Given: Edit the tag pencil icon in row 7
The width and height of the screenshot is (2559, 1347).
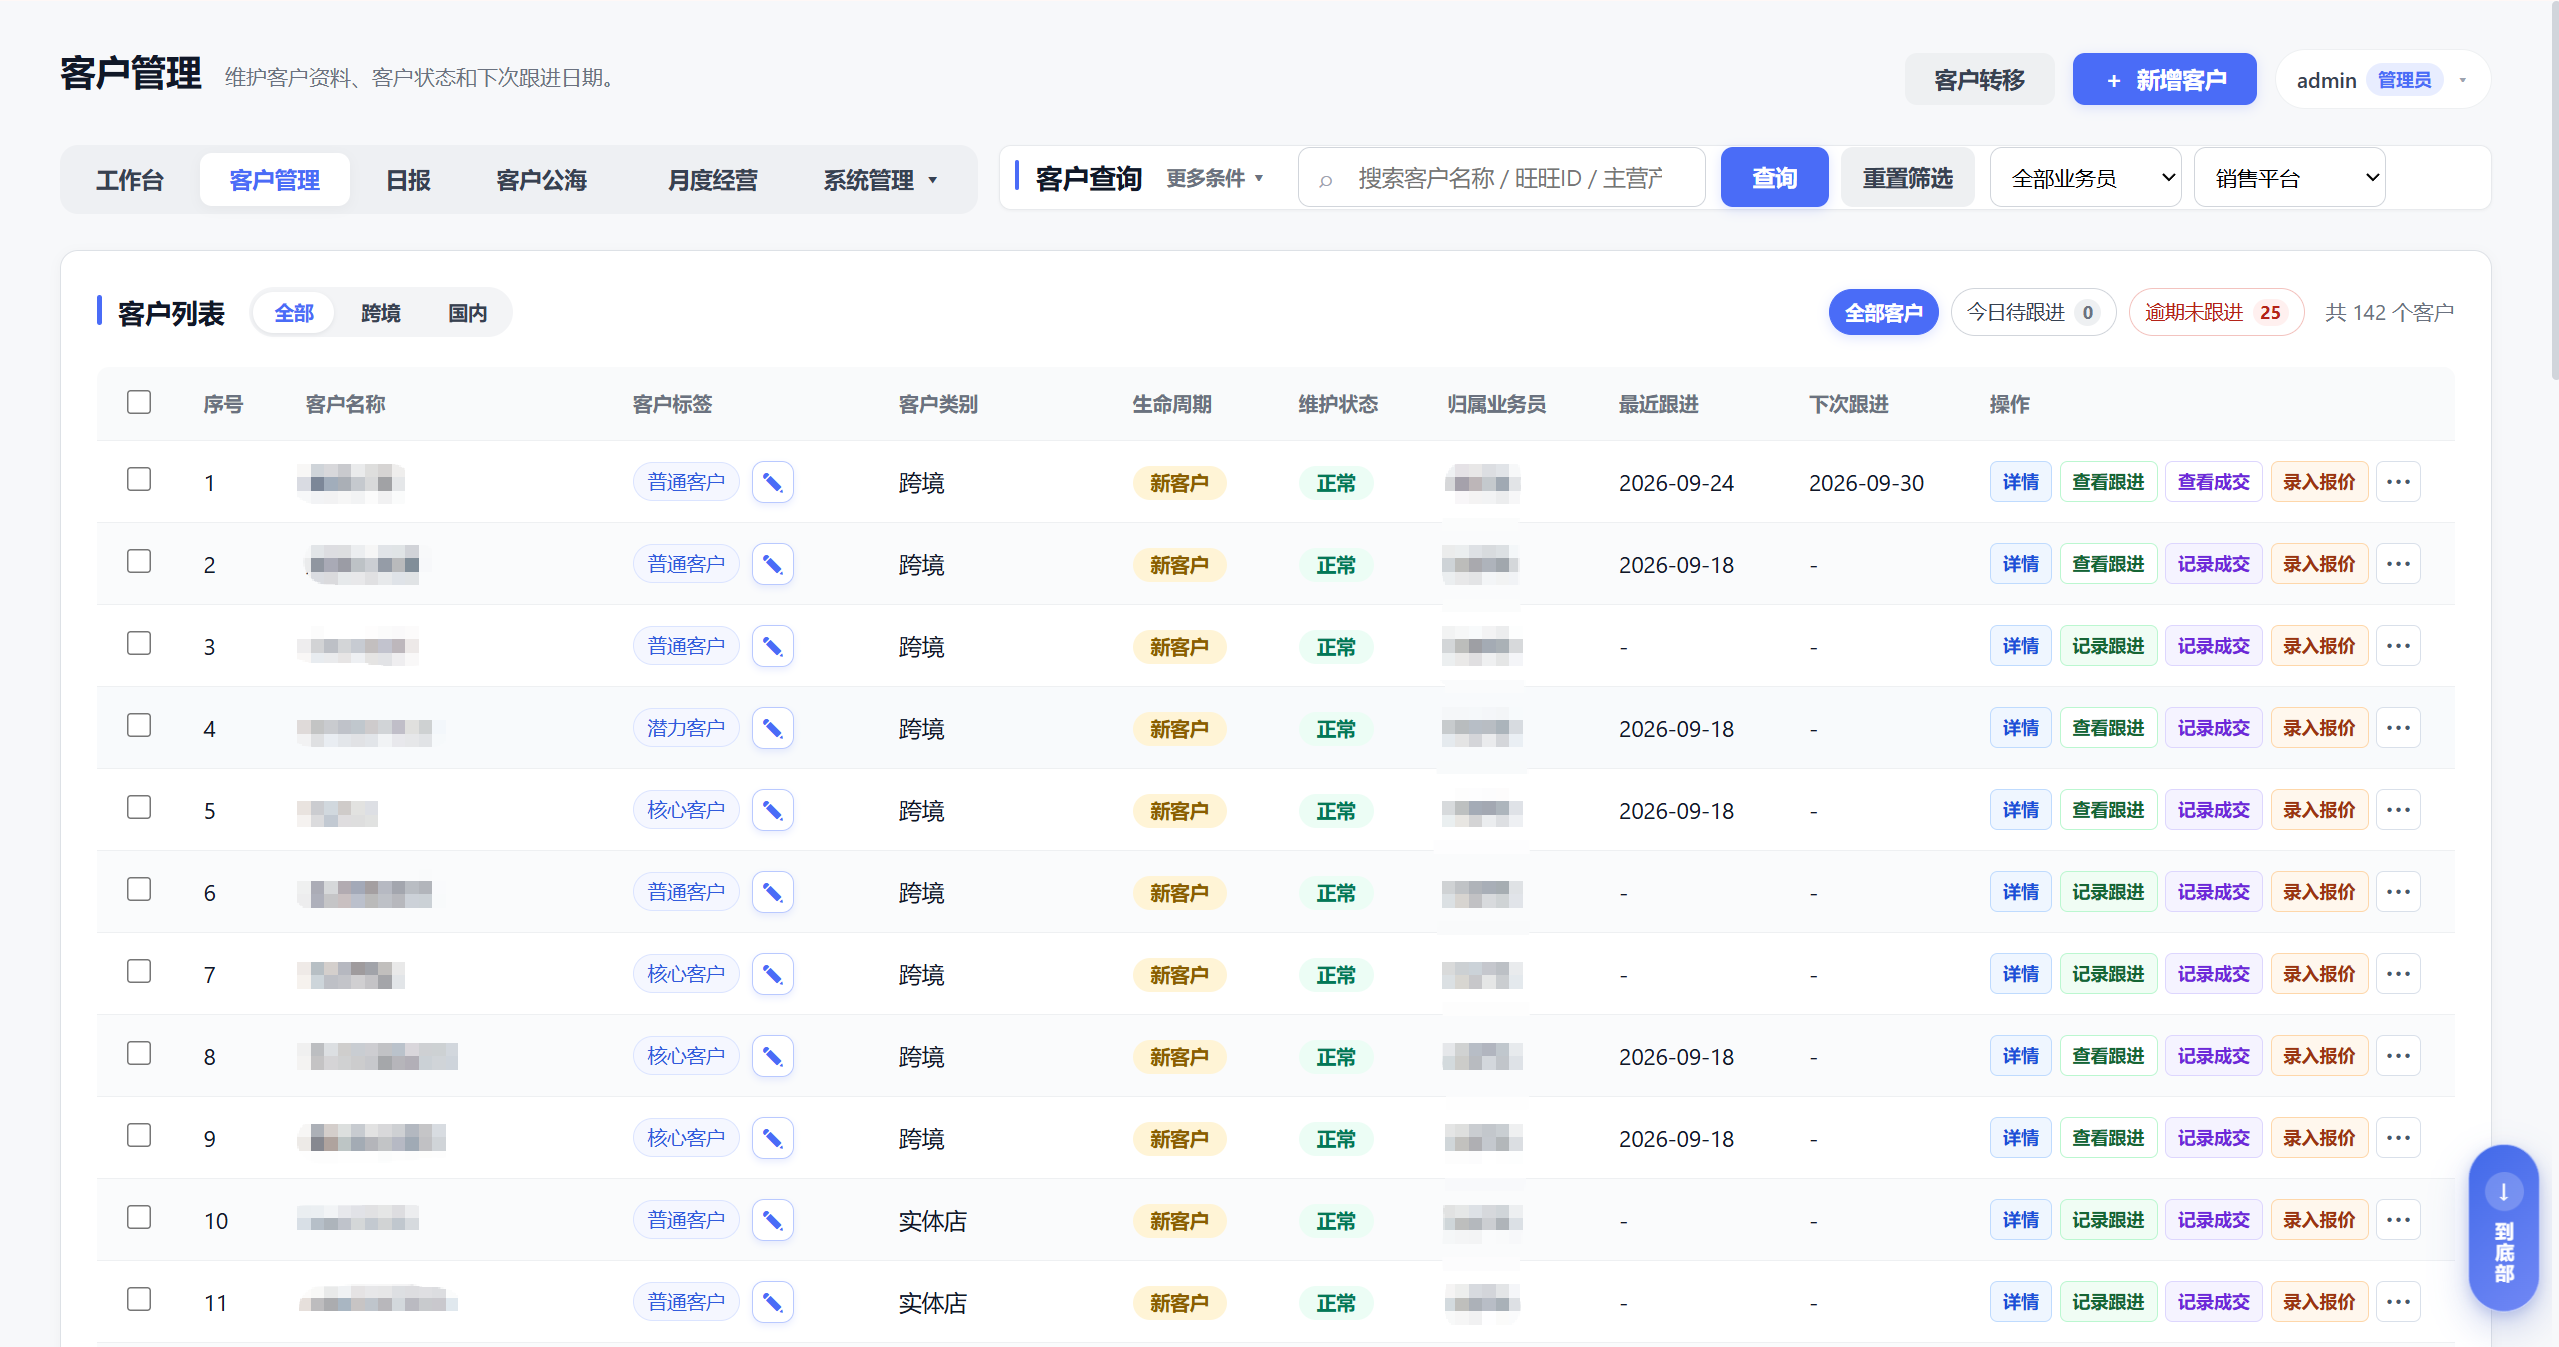Looking at the screenshot, I should point(772,975).
